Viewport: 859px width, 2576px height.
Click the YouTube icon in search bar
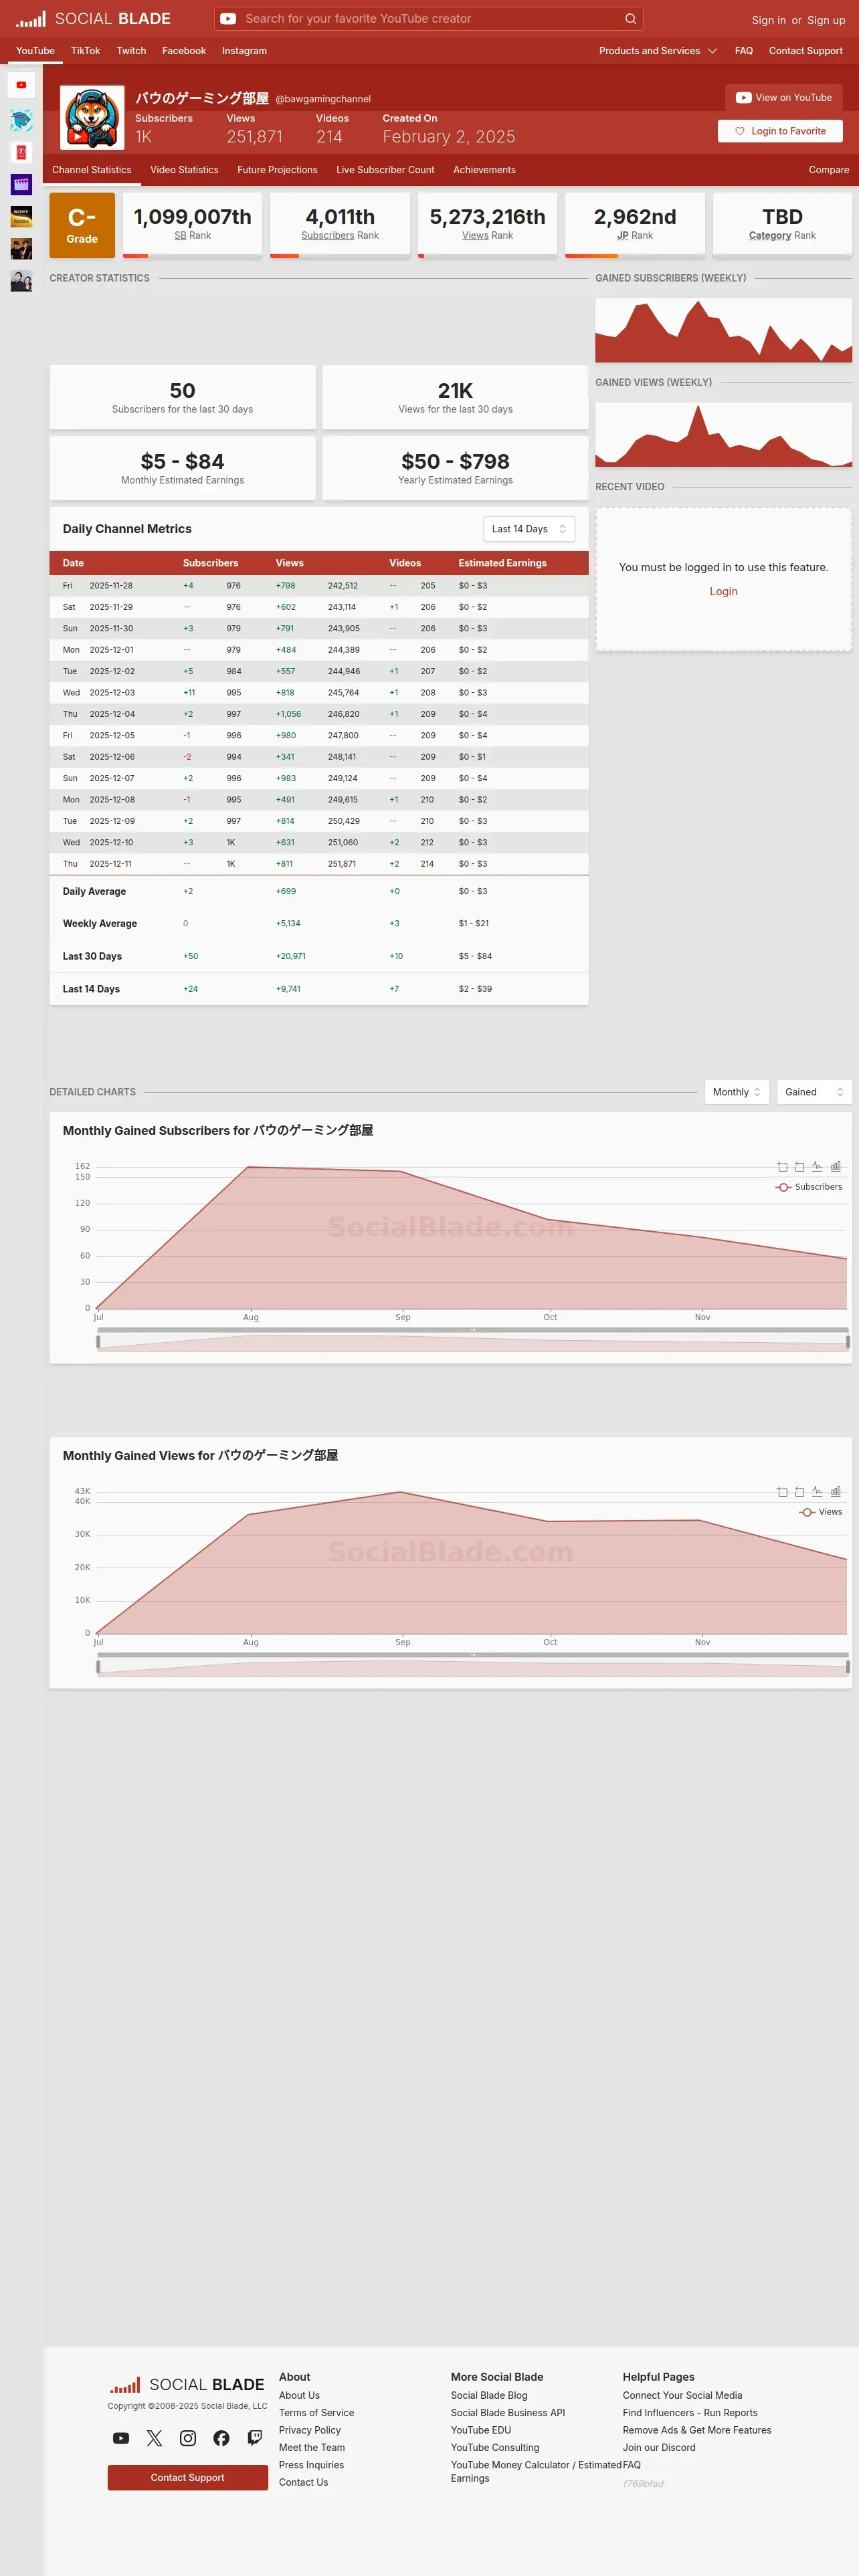228,19
